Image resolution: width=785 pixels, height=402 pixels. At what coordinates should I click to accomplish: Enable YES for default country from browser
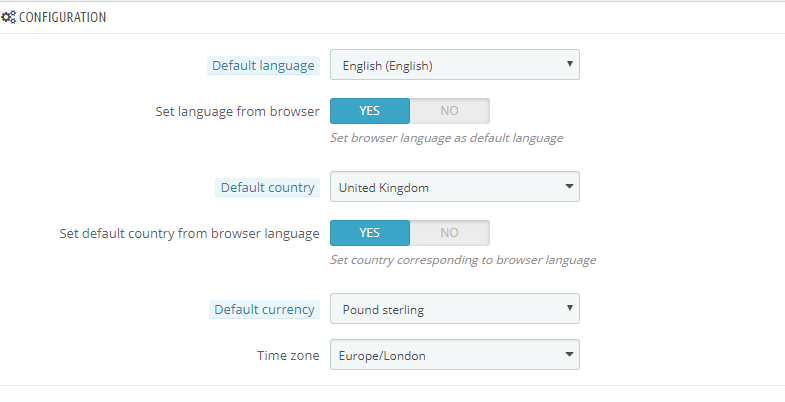pyautogui.click(x=370, y=233)
